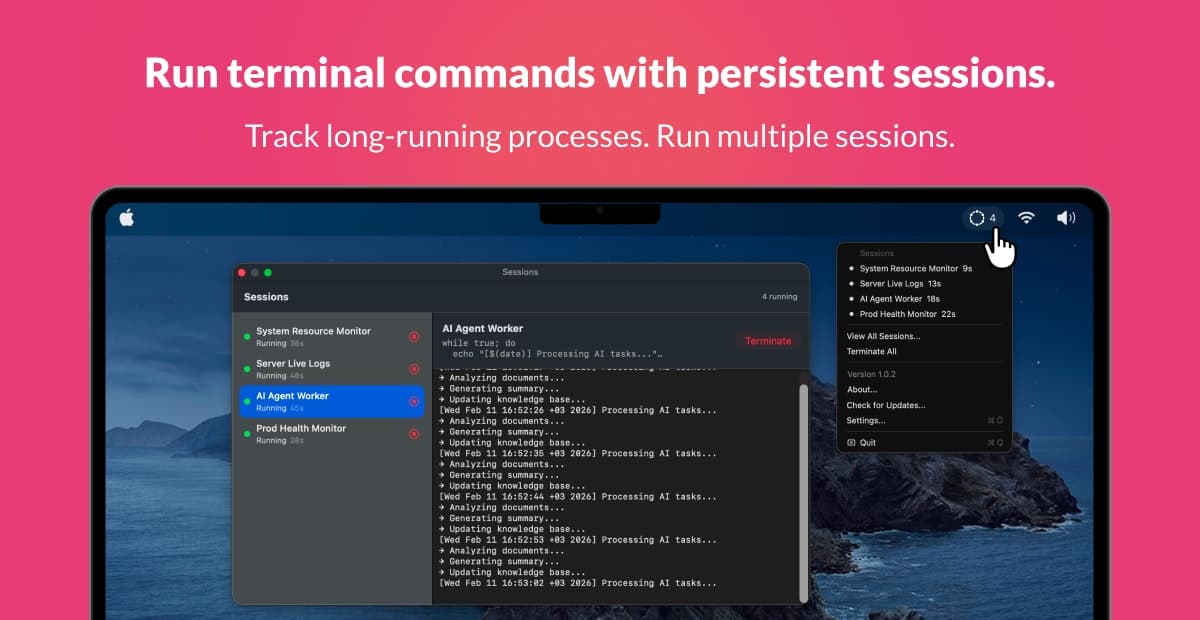
Task: Click the Quit icon in the dropdown menu
Action: click(853, 442)
